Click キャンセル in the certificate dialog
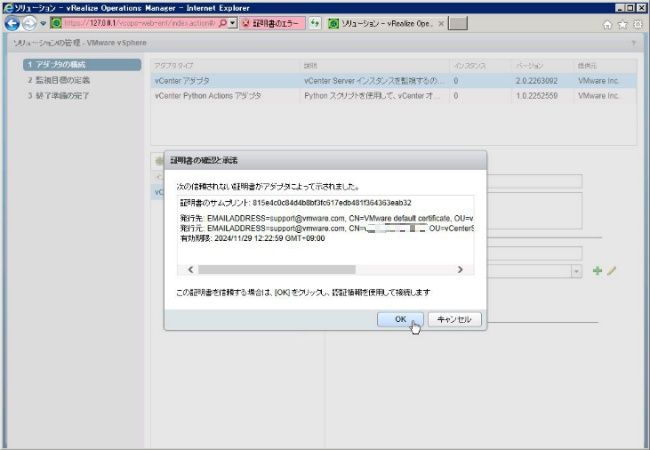The image size is (650, 450). click(x=454, y=319)
